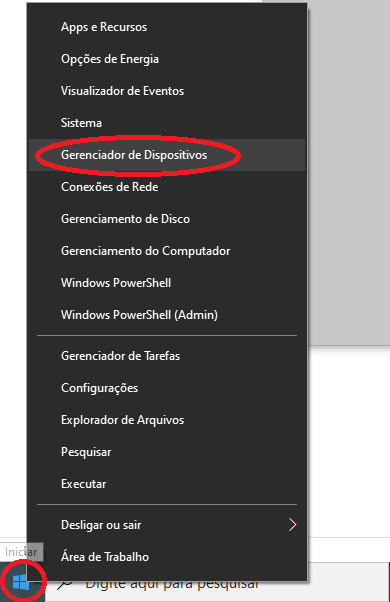Click the Windows Start button icon

click(x=21, y=582)
